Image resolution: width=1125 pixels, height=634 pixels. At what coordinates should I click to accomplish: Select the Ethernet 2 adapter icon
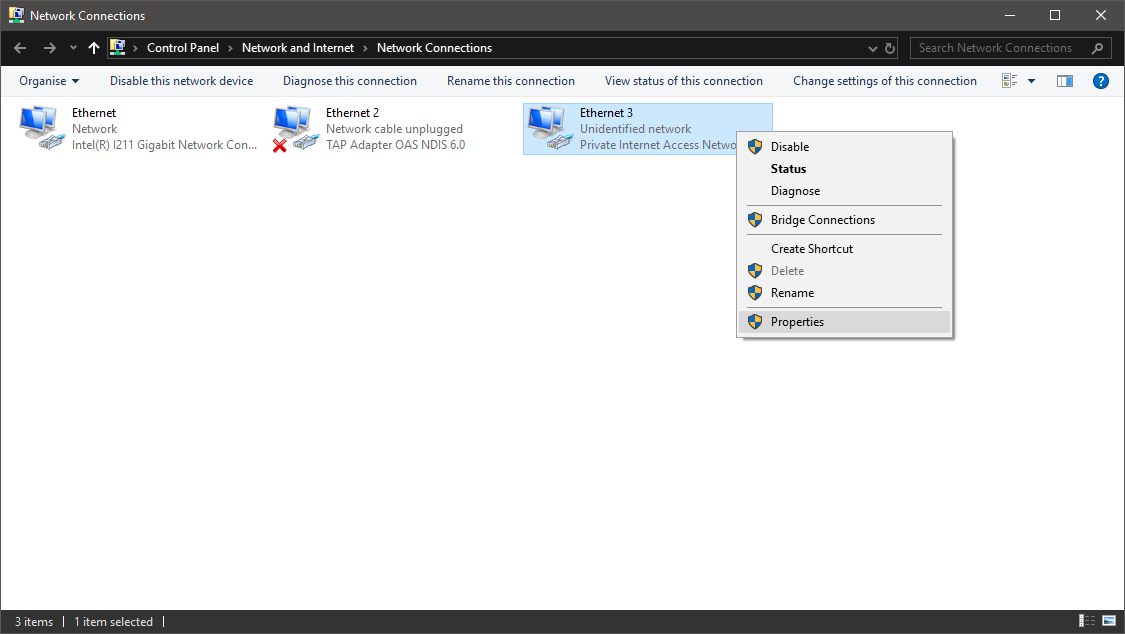pyautogui.click(x=294, y=128)
